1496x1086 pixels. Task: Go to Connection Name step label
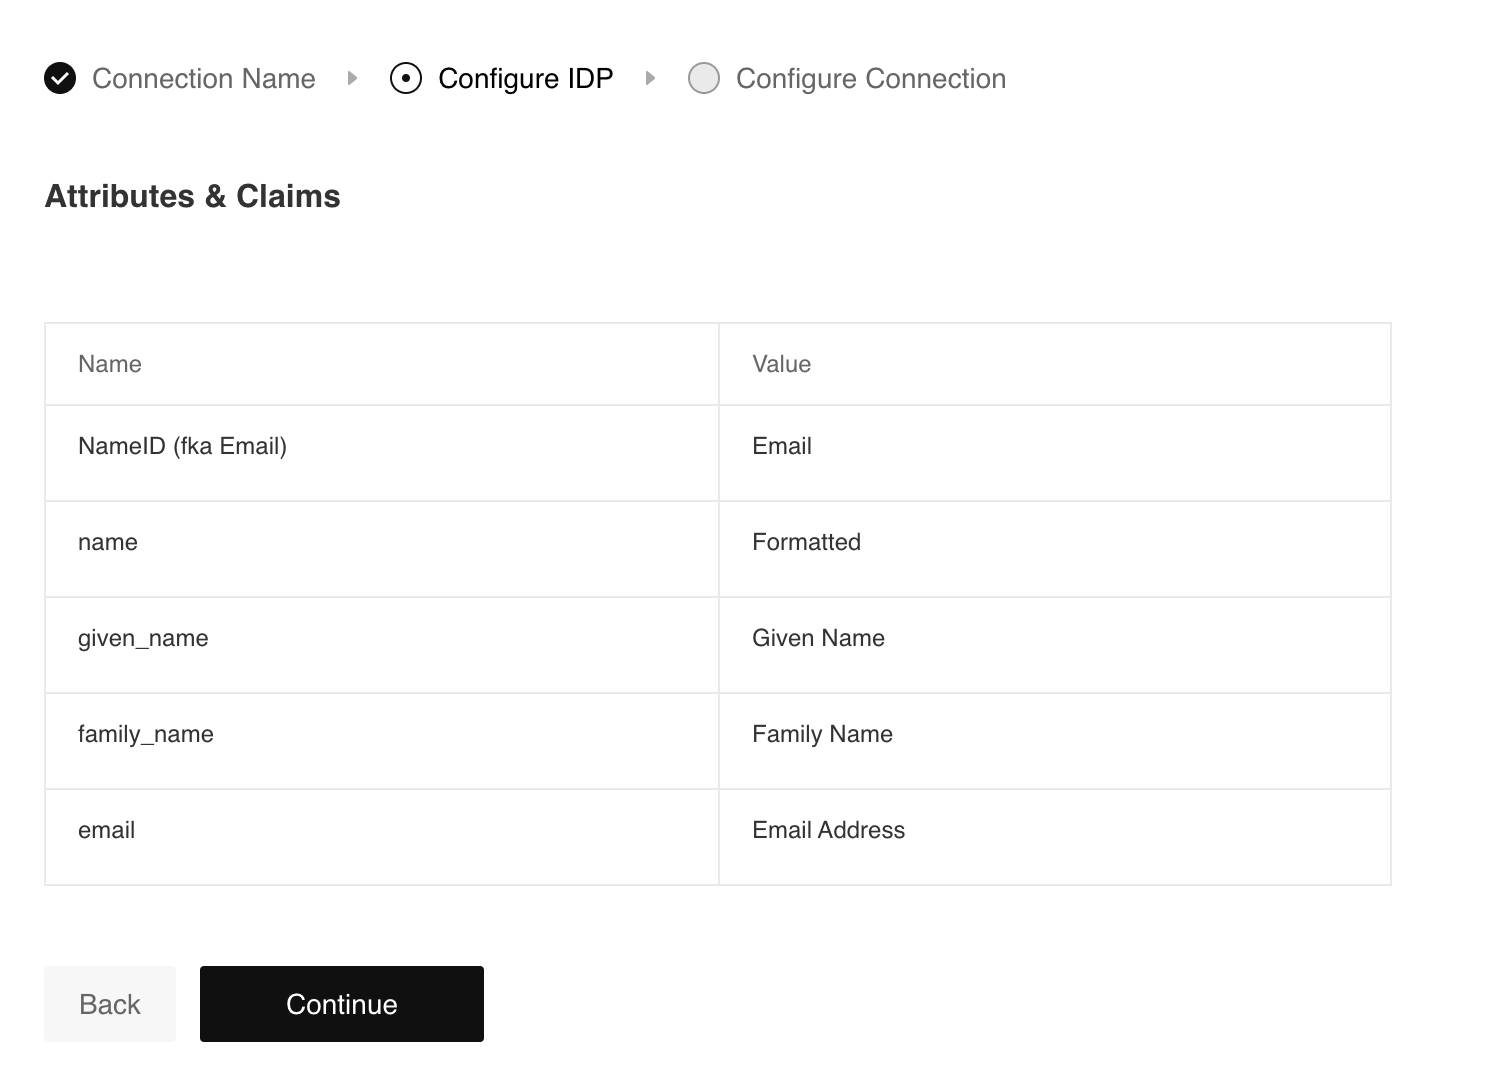click(204, 78)
